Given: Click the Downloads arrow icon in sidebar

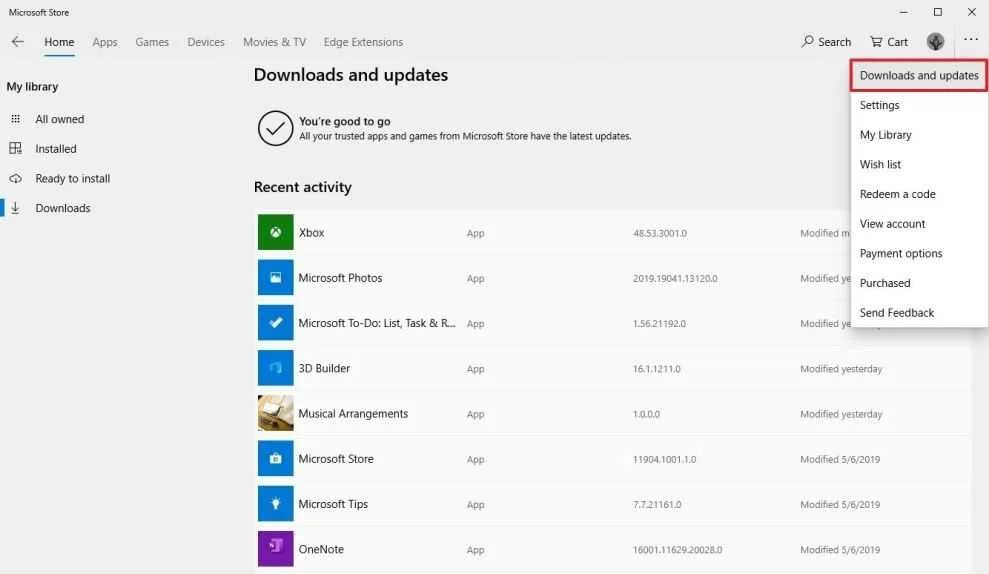Looking at the screenshot, I should pos(16,208).
